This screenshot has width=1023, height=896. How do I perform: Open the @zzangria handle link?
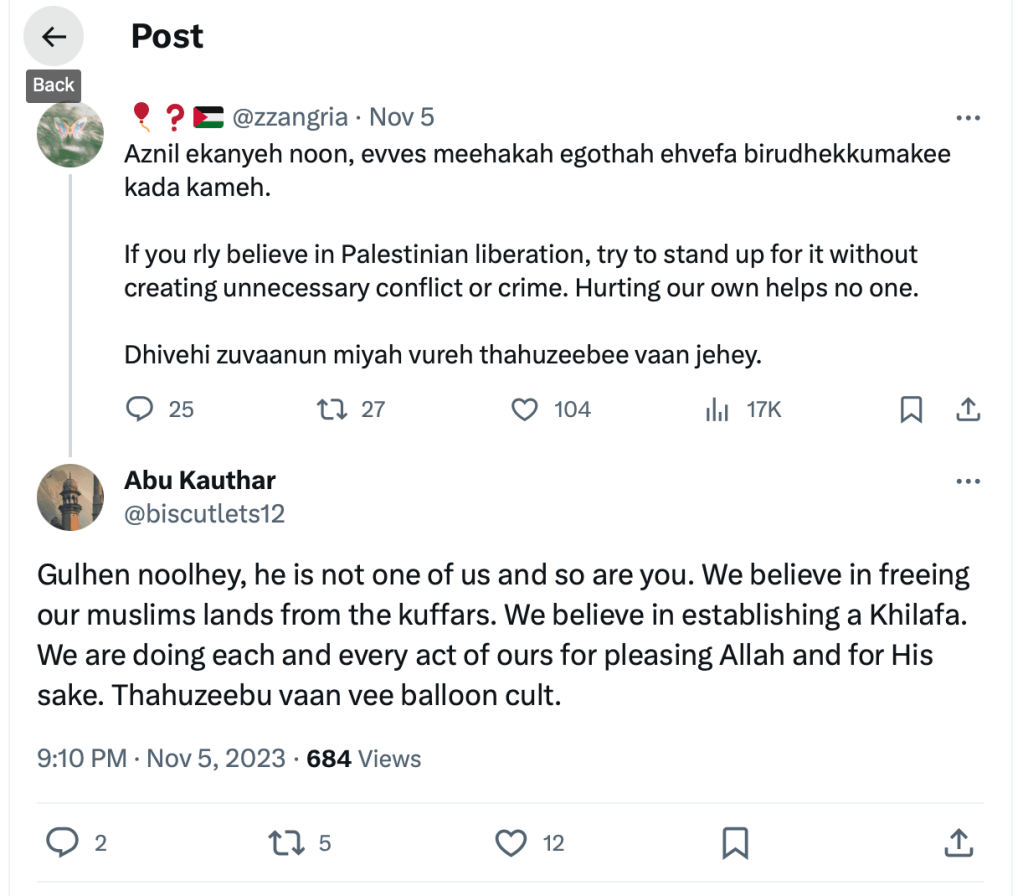pos(290,117)
